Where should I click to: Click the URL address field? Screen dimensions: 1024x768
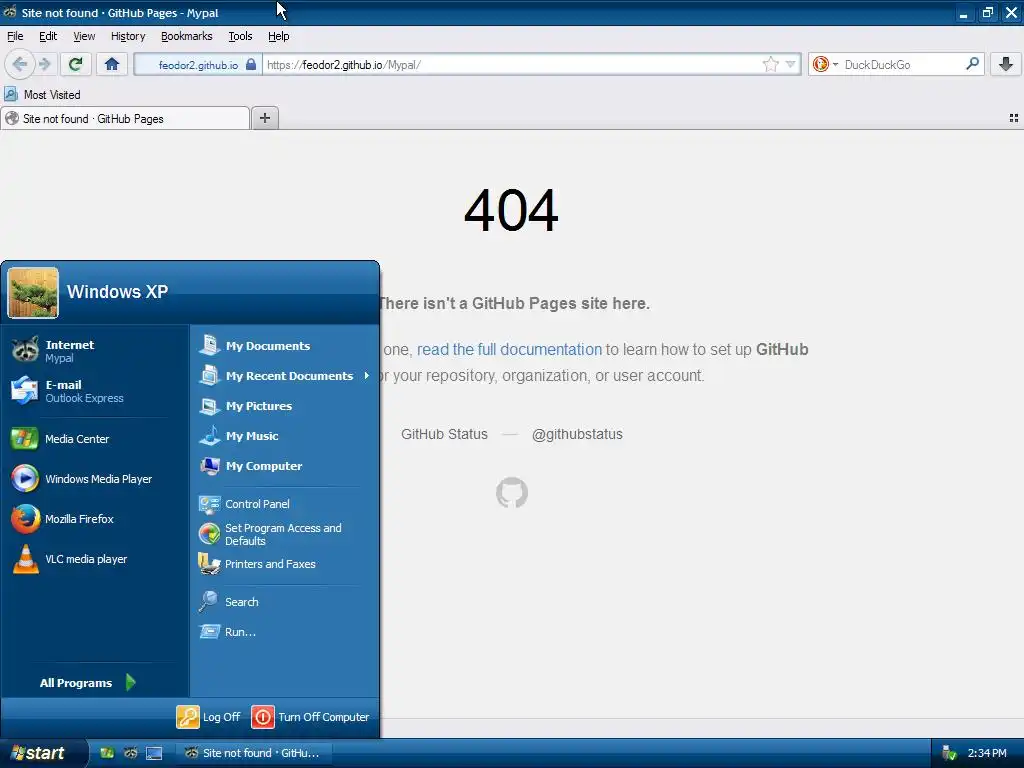513,65
